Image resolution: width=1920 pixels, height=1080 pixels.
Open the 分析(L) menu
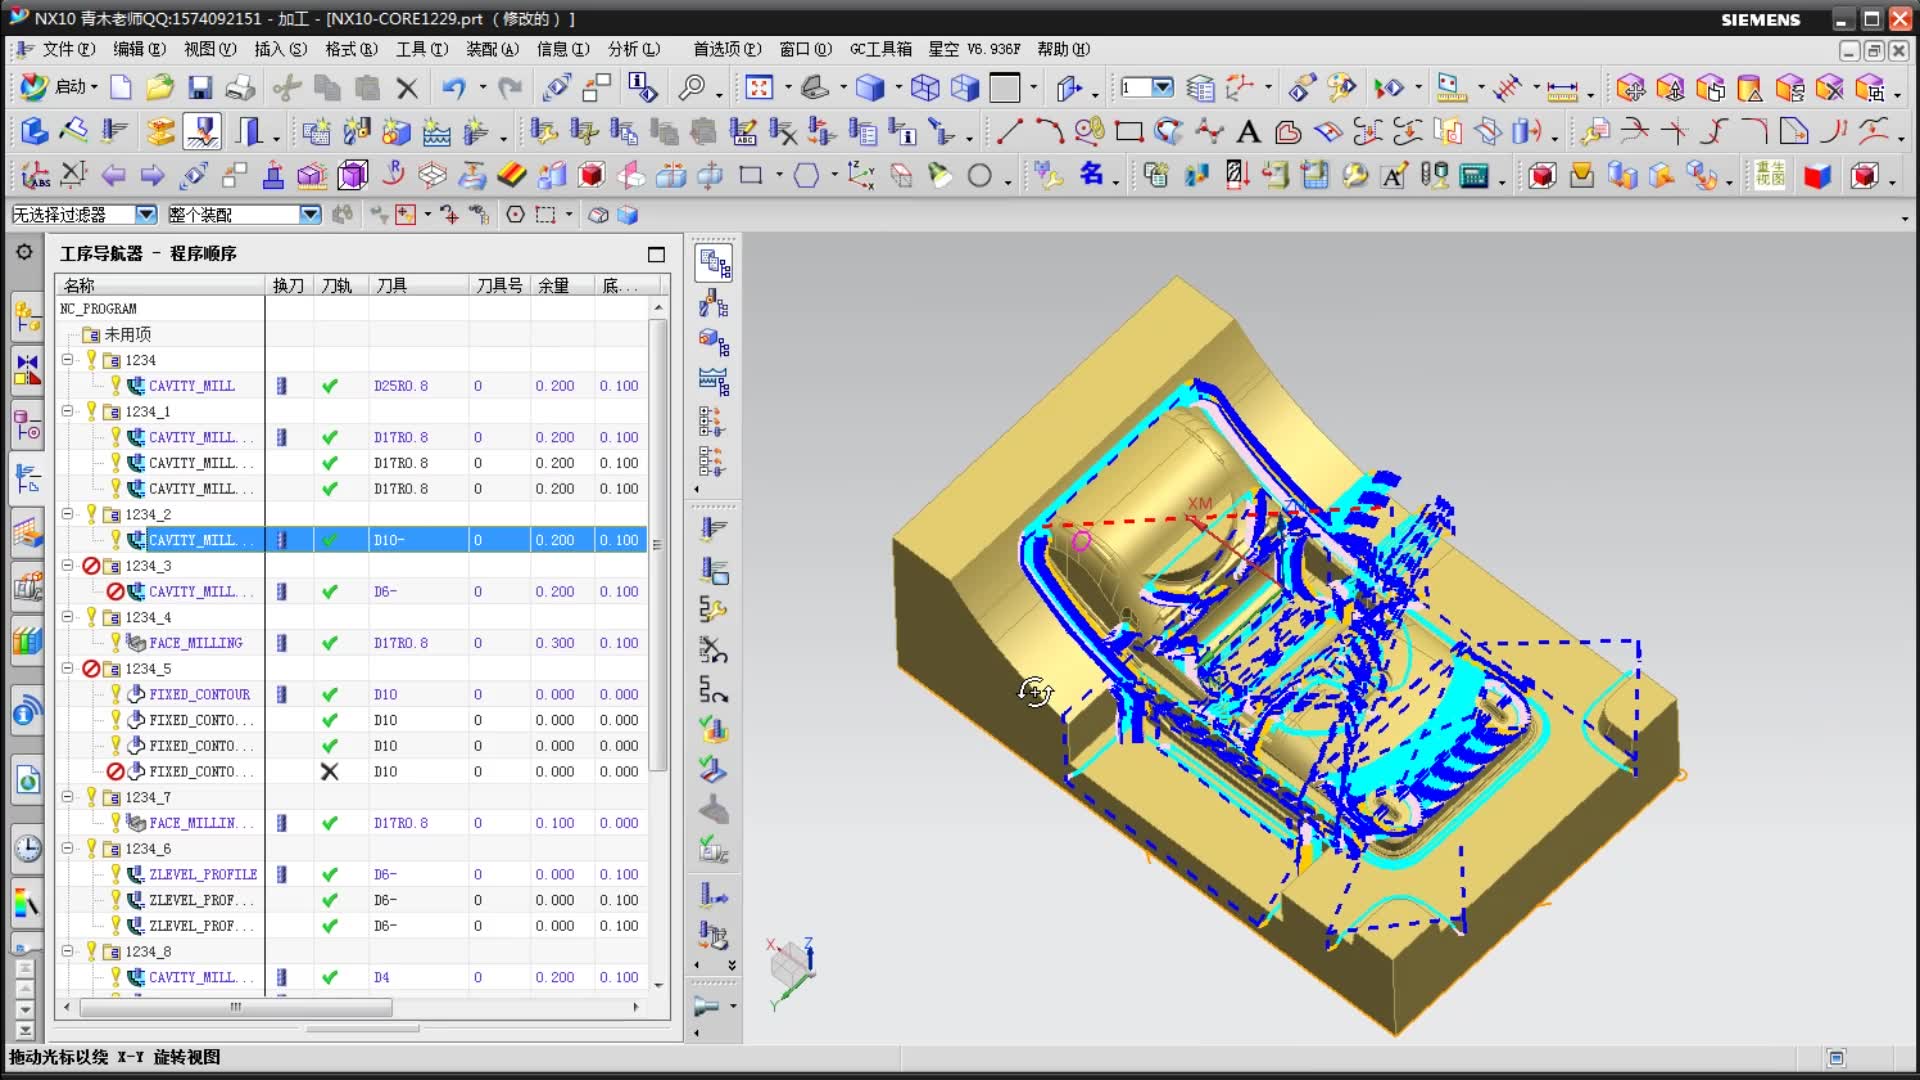[x=633, y=49]
